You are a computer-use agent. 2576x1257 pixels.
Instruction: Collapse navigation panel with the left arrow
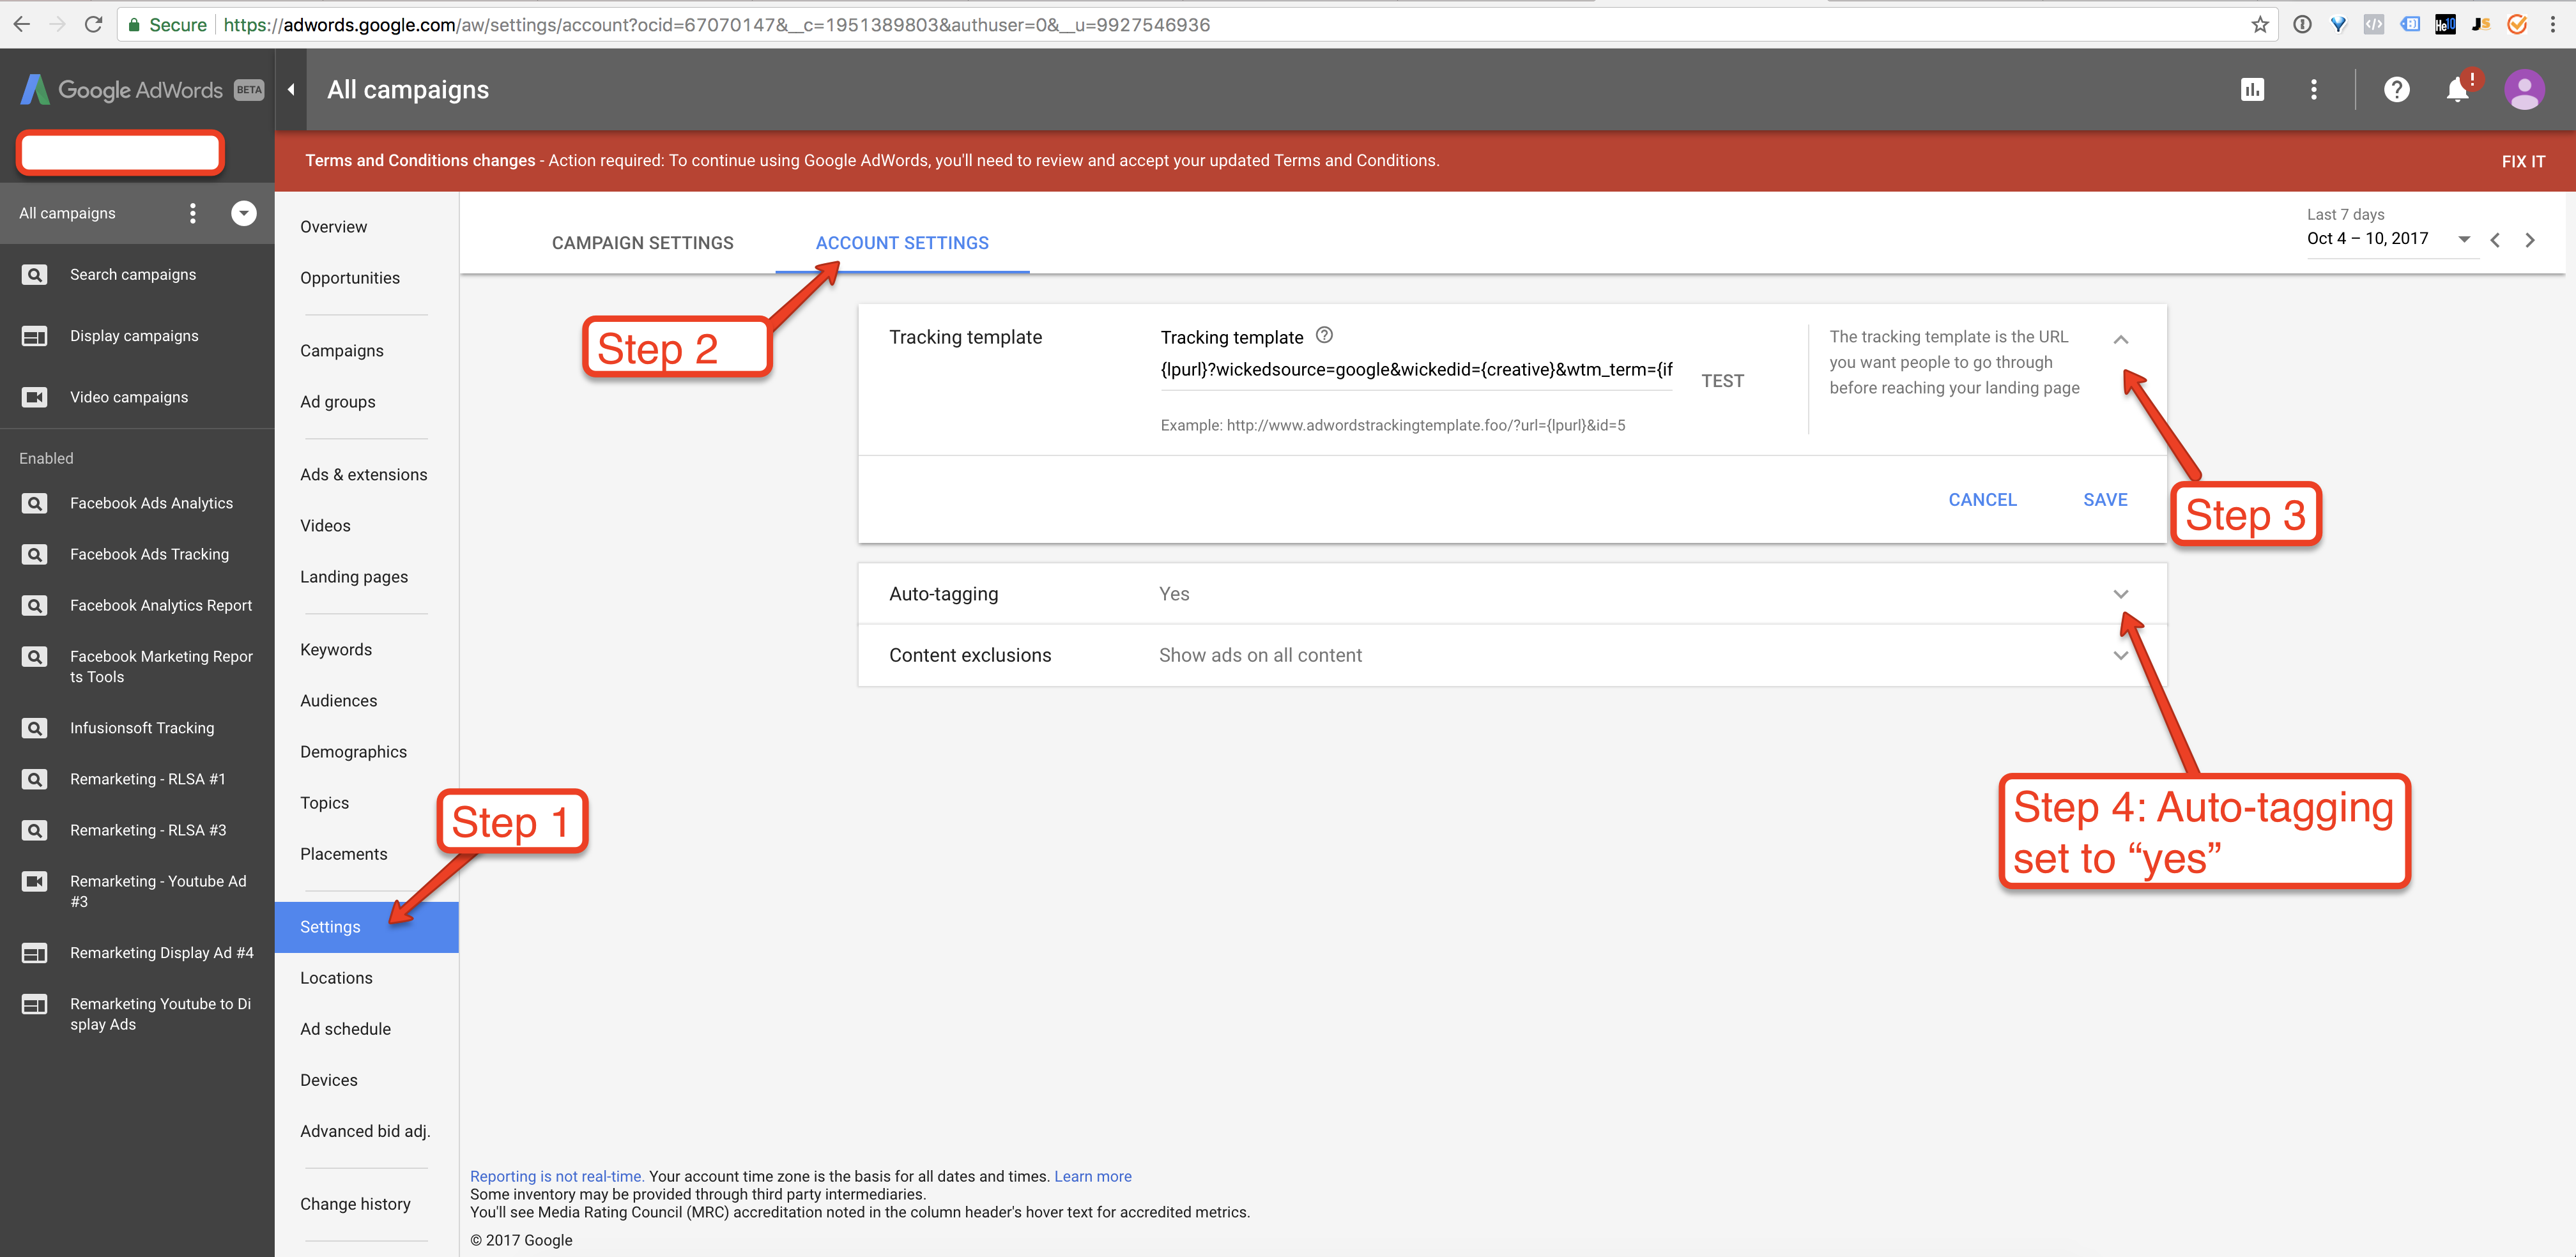[291, 90]
